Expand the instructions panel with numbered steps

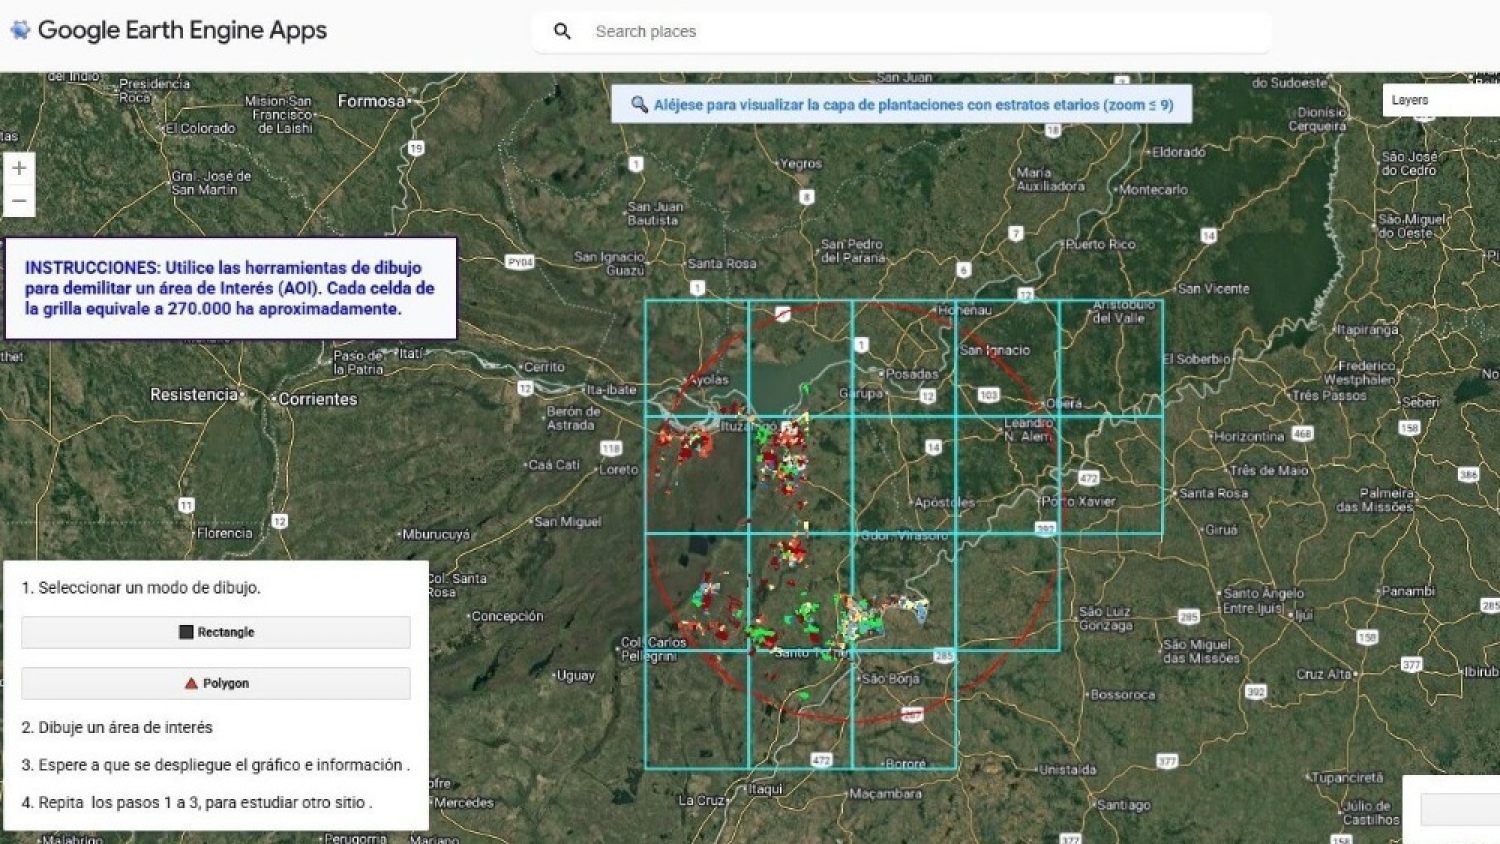coord(215,695)
